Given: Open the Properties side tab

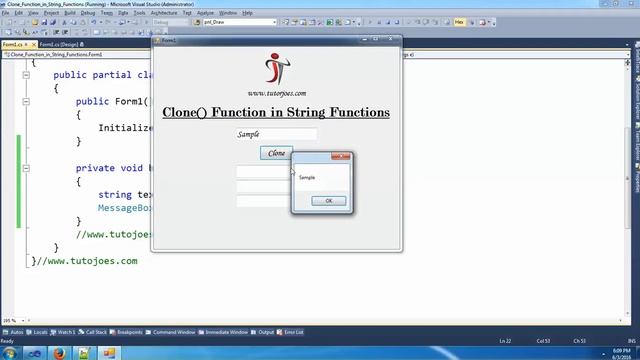Looking at the screenshot, I should point(637,178).
